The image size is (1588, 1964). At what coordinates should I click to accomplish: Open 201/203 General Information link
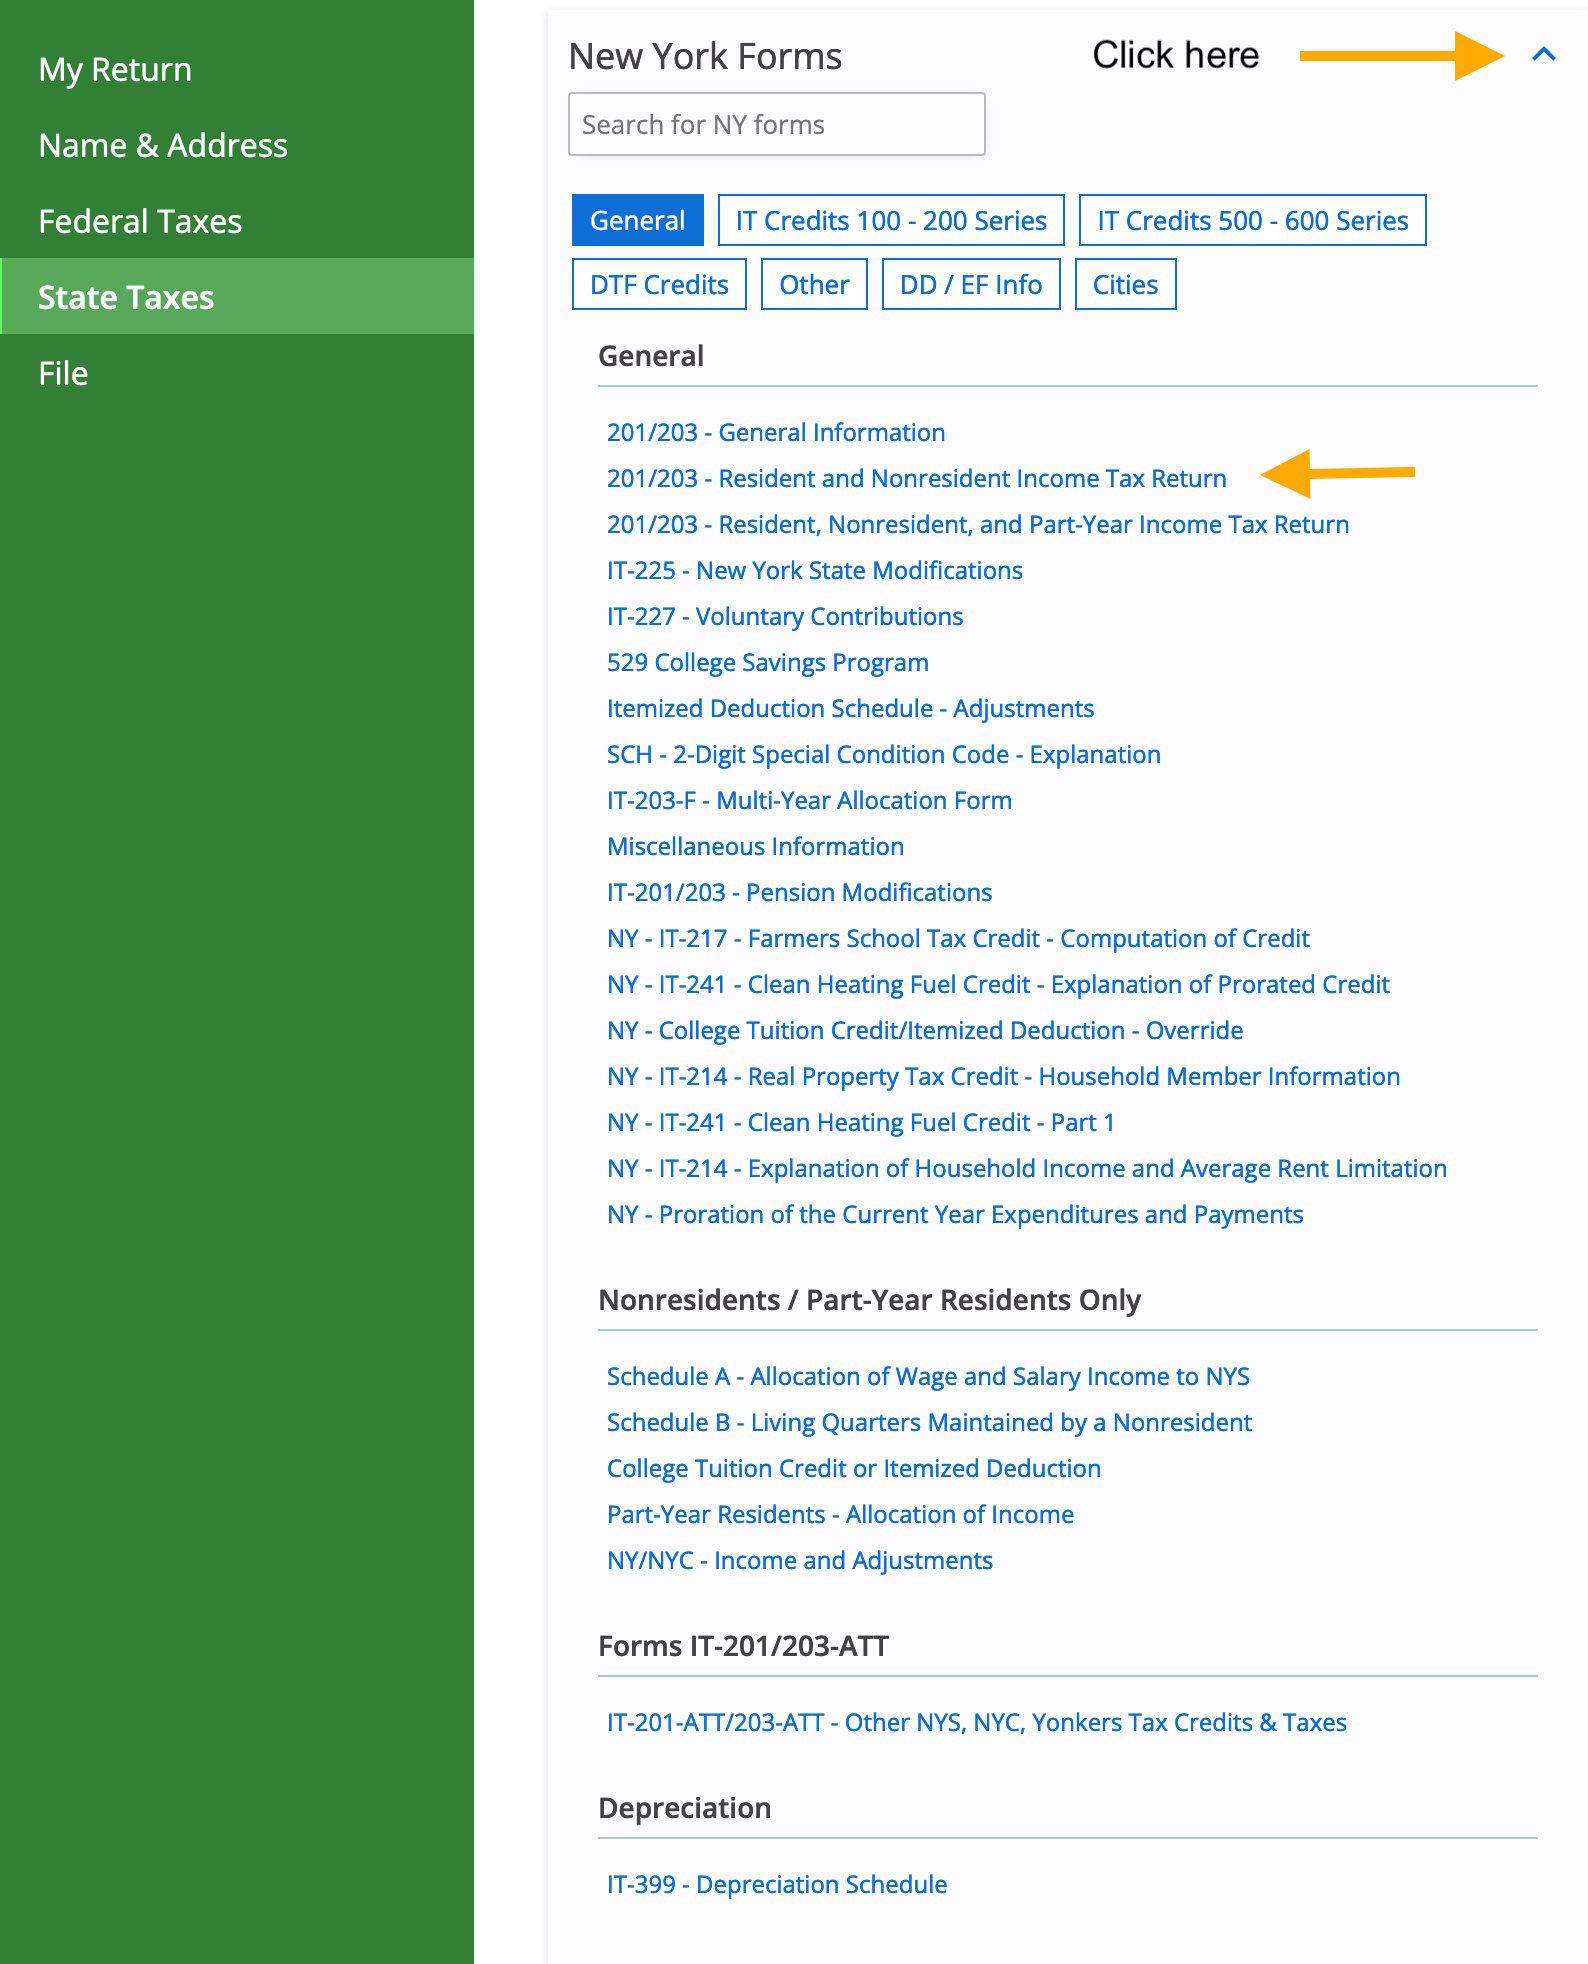775,433
